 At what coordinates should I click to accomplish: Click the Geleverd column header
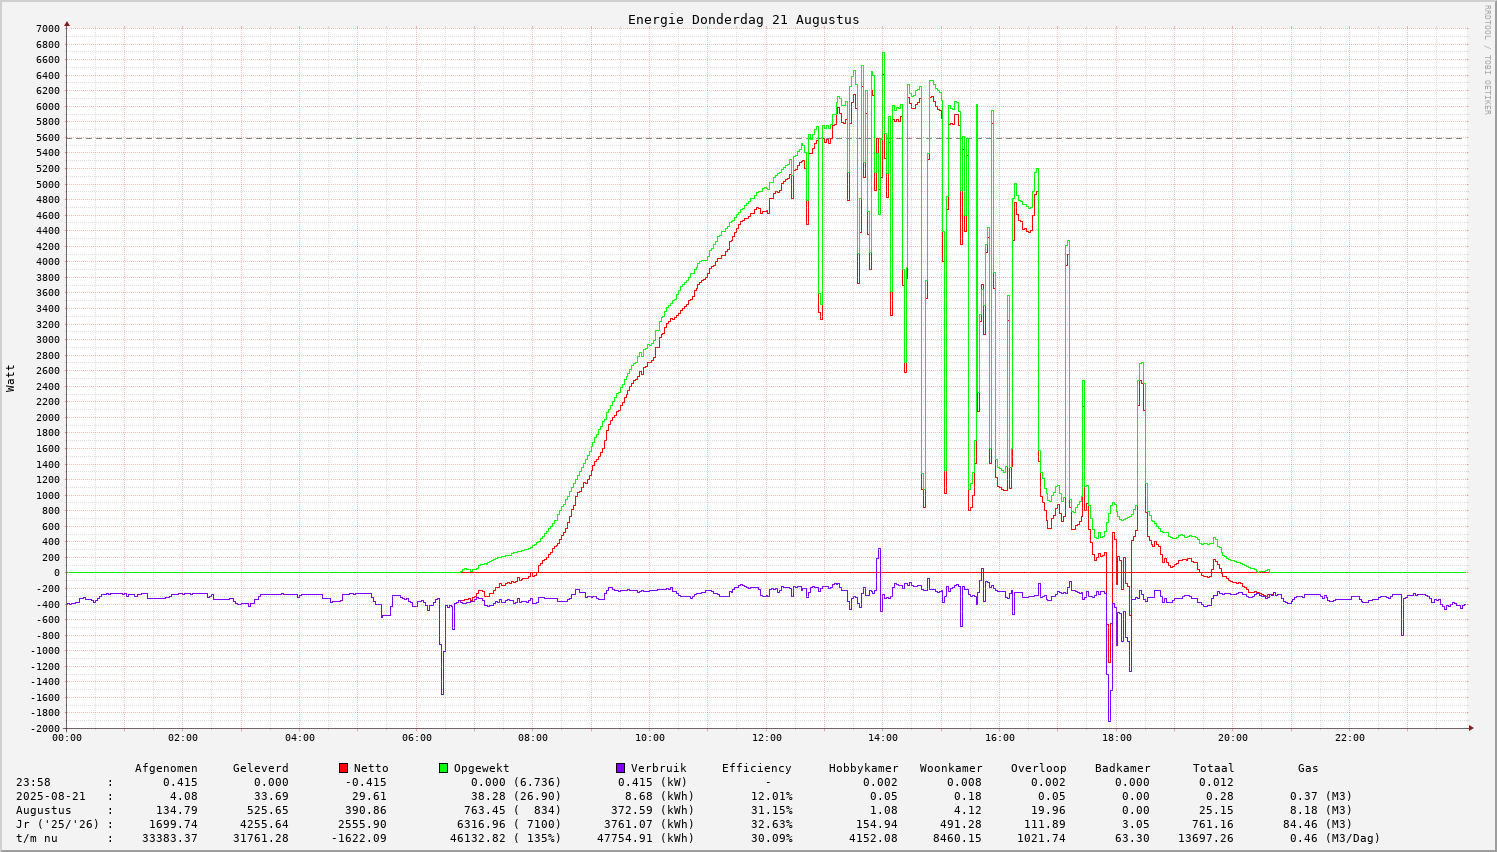coord(260,768)
